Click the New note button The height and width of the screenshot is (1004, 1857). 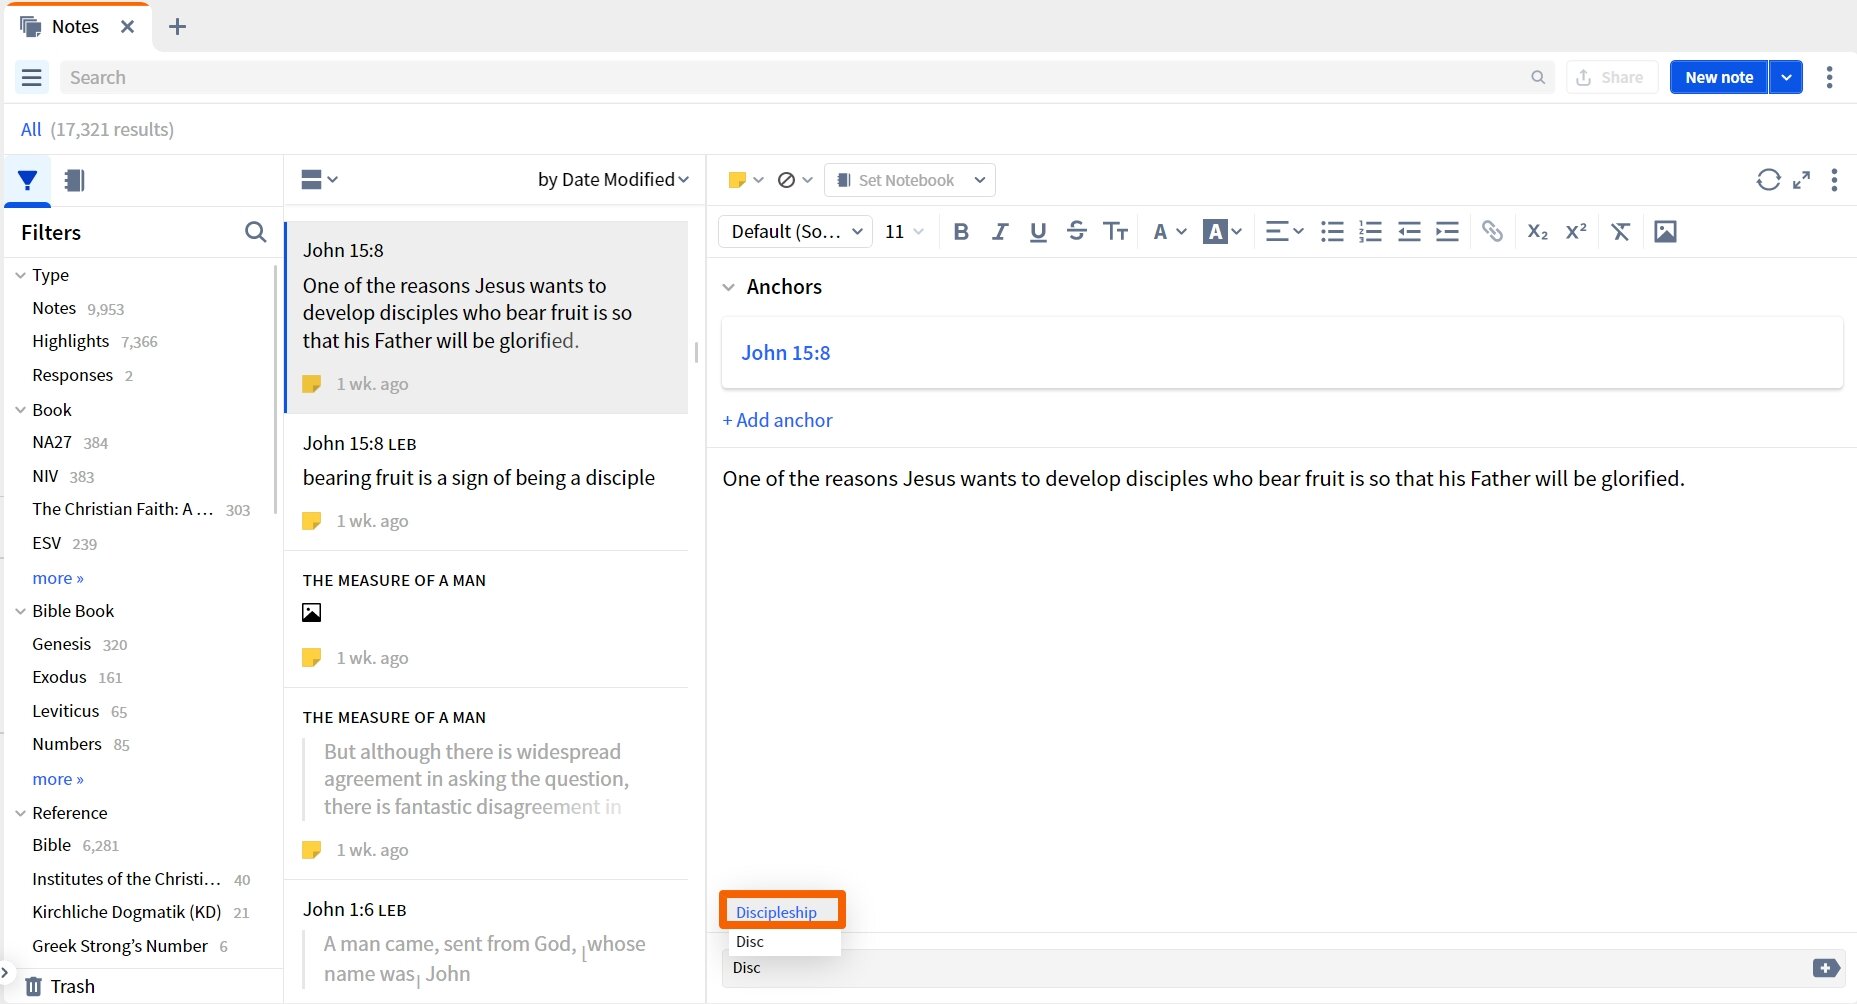pyautogui.click(x=1719, y=77)
